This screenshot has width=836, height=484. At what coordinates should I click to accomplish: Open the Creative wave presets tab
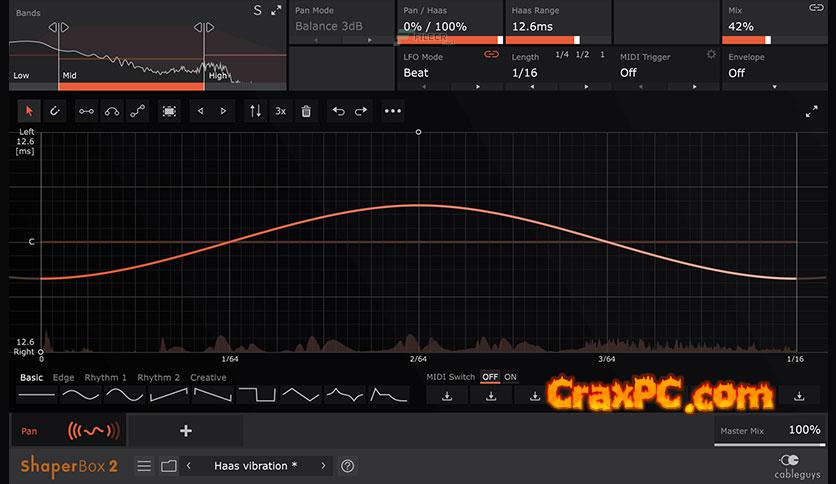[208, 378]
